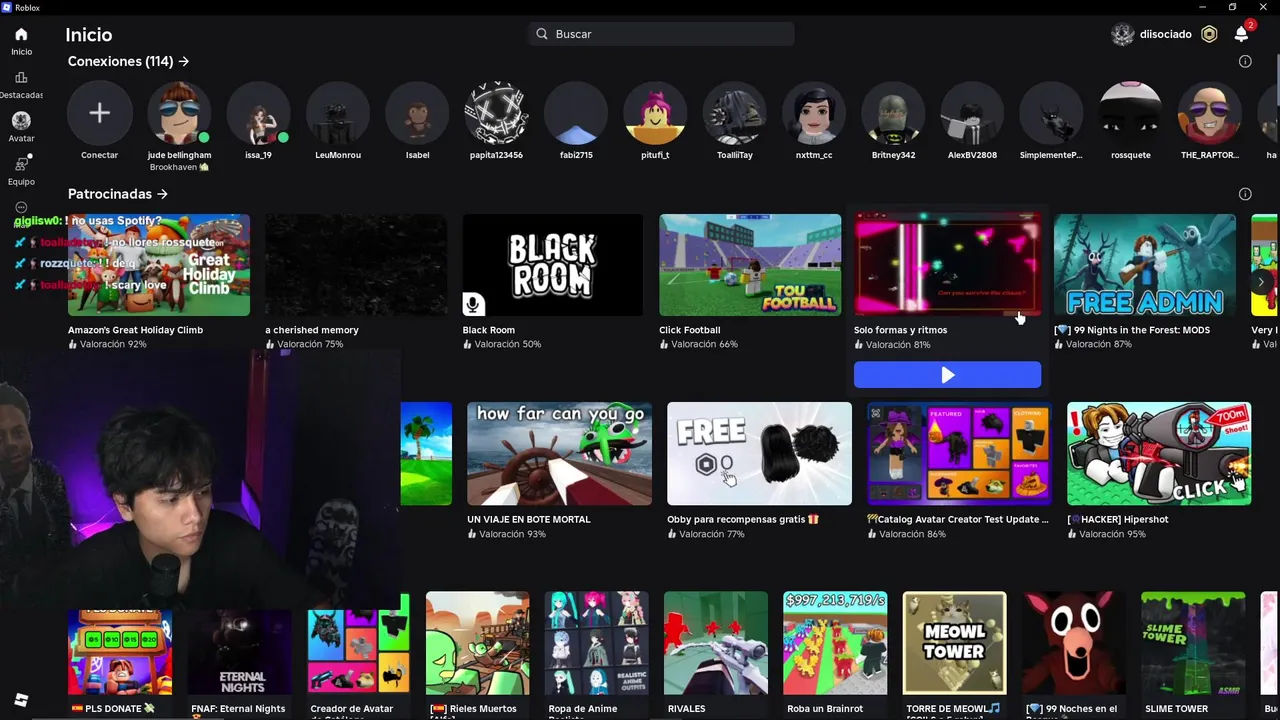Image resolution: width=1280 pixels, height=720 pixels.
Task: Open the Click Football game thumbnail
Action: point(750,265)
